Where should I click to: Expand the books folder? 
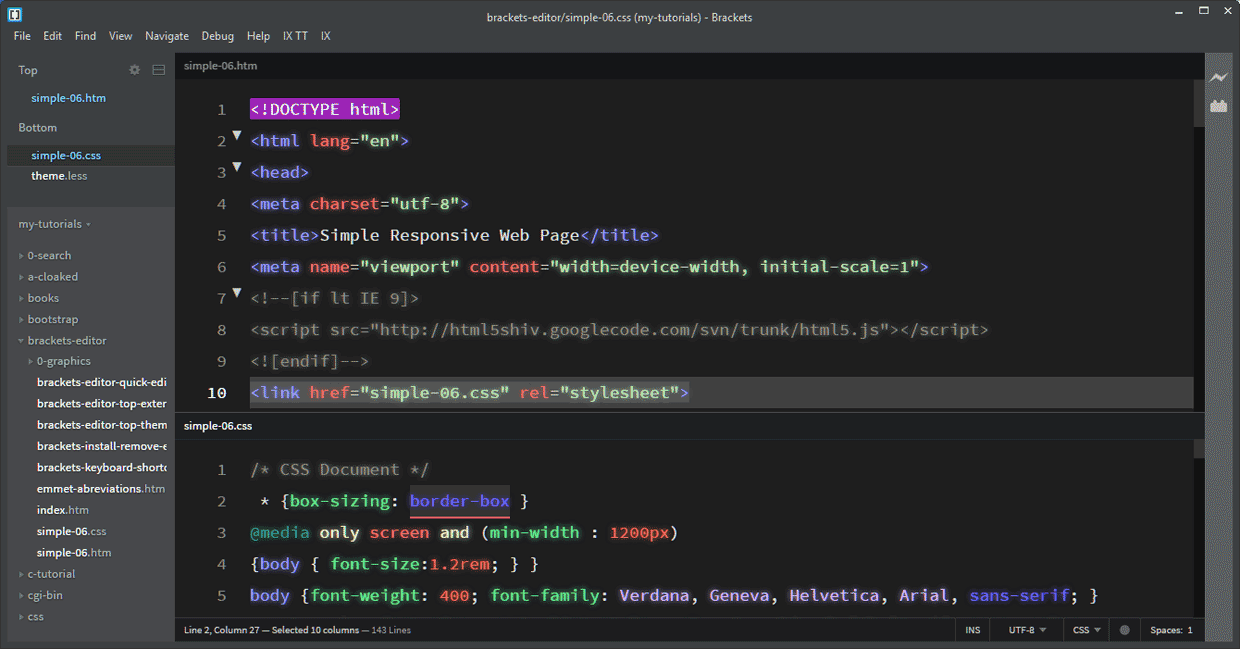click(x=43, y=298)
